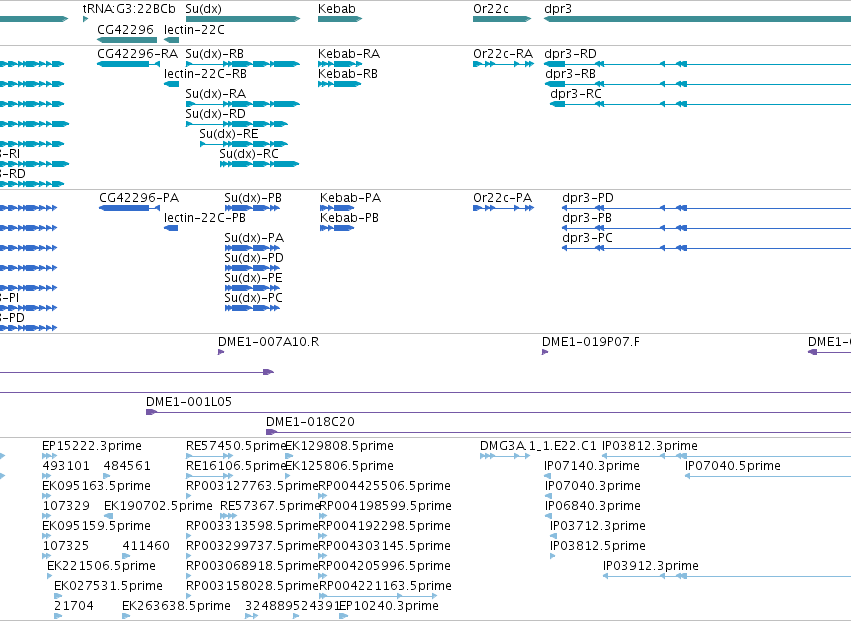This screenshot has height=621, width=851.
Task: Click protein Su(dx)-PB label
Action: pyautogui.click(x=253, y=198)
